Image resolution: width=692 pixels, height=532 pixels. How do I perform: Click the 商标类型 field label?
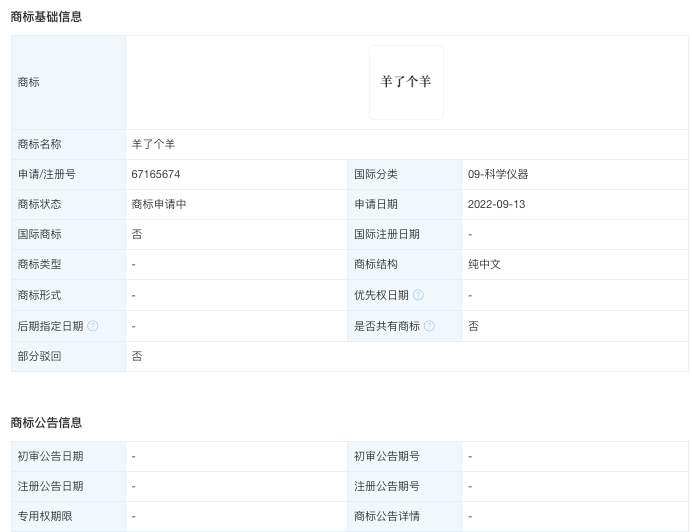click(39, 264)
